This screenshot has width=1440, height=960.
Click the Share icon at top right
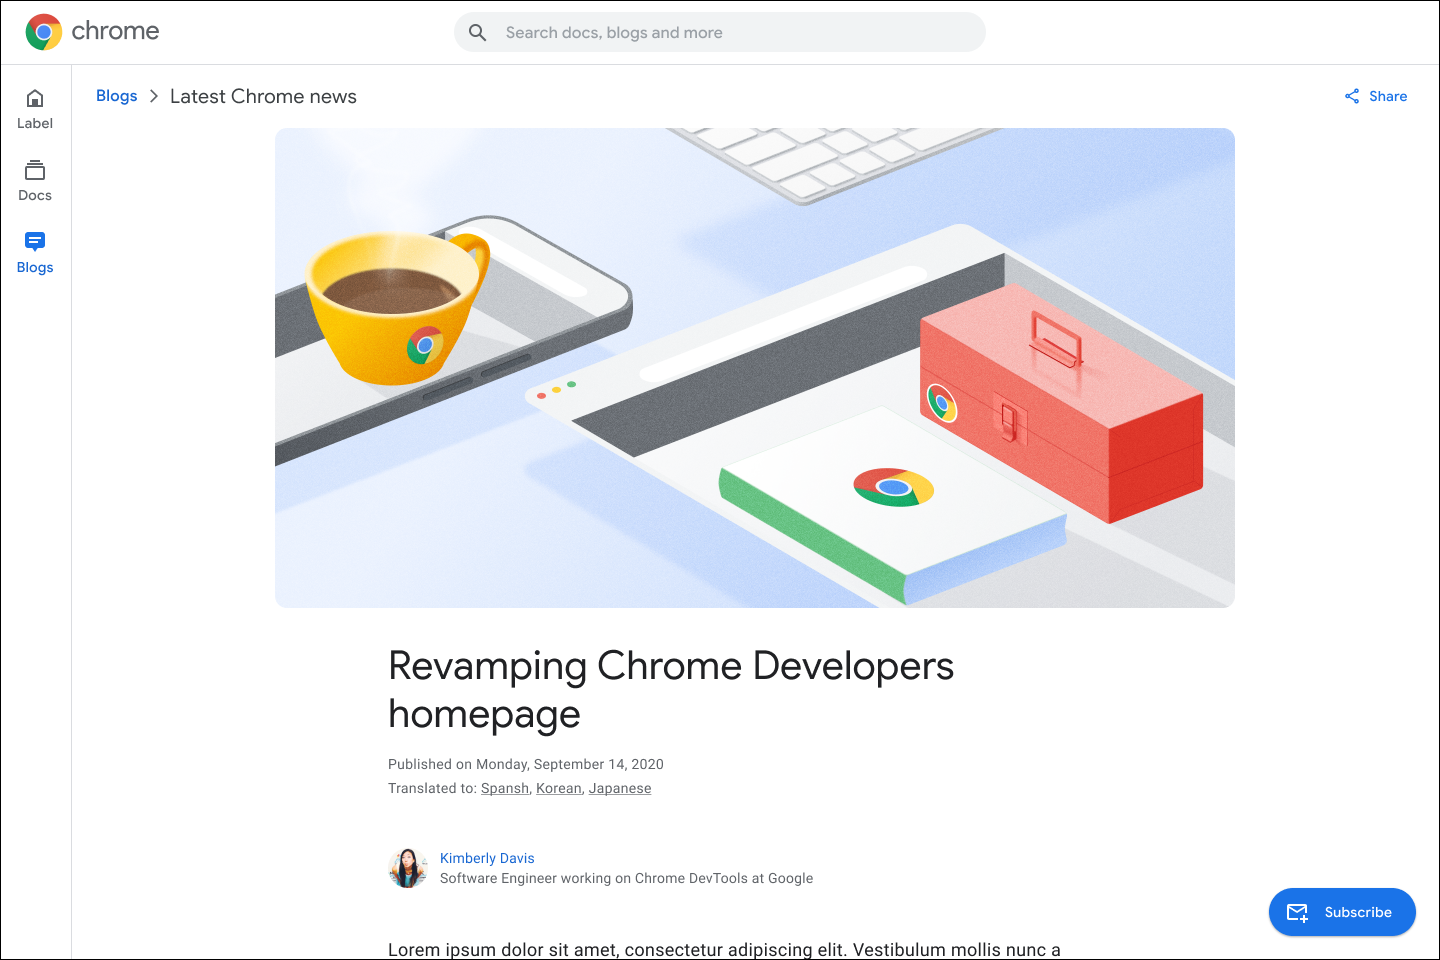[x=1352, y=95]
